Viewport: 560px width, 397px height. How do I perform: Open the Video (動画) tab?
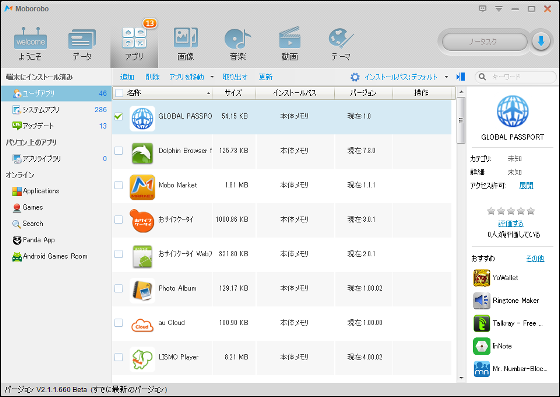pyautogui.click(x=290, y=44)
